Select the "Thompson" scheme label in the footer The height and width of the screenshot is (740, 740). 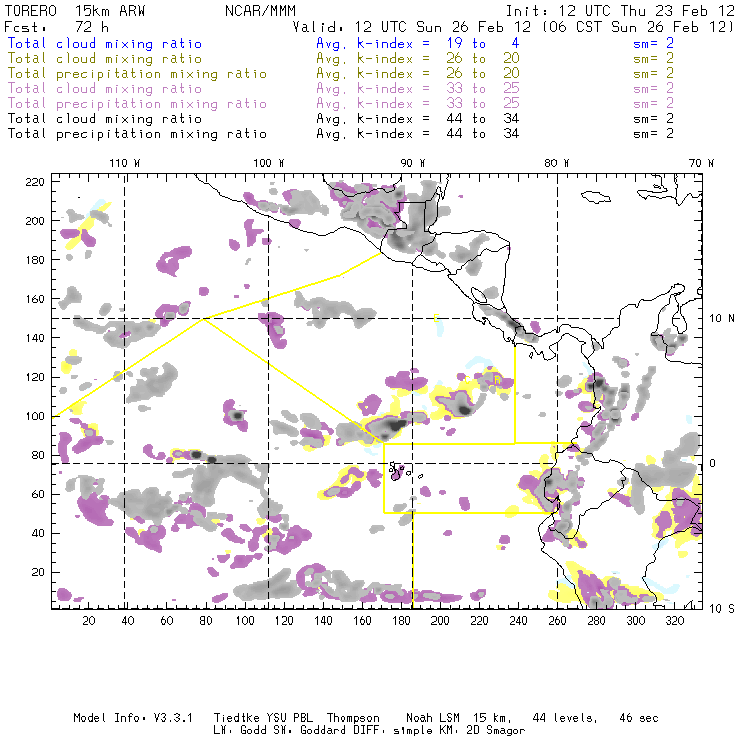click(350, 718)
